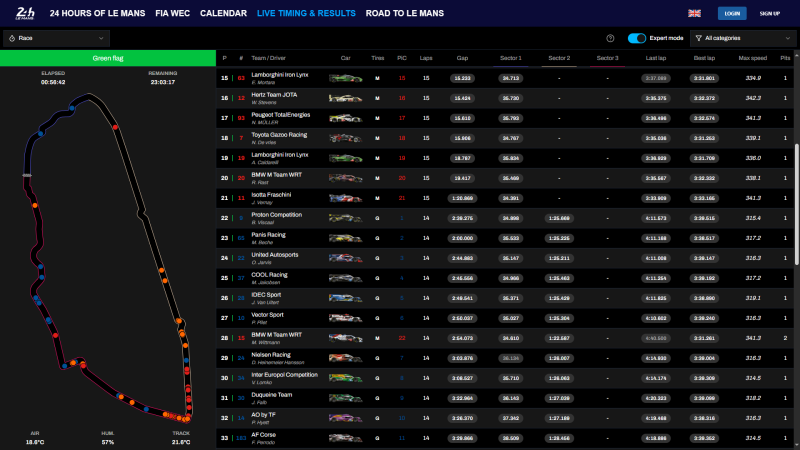Click the track temperature value
Screen dimensions: 800x450
pyautogui.click(x=181, y=442)
